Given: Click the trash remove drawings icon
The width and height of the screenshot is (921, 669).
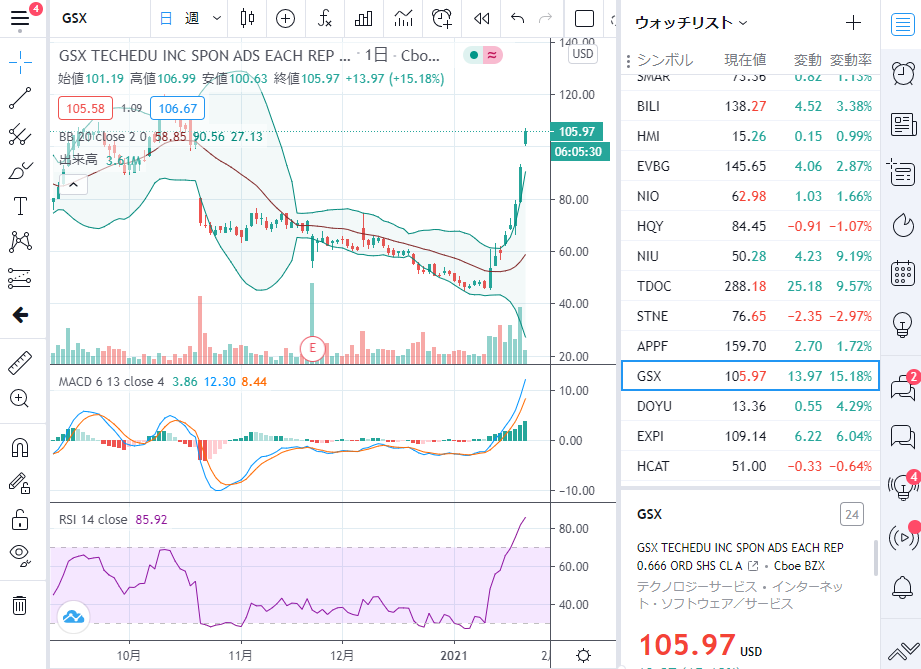Looking at the screenshot, I should click(20, 605).
